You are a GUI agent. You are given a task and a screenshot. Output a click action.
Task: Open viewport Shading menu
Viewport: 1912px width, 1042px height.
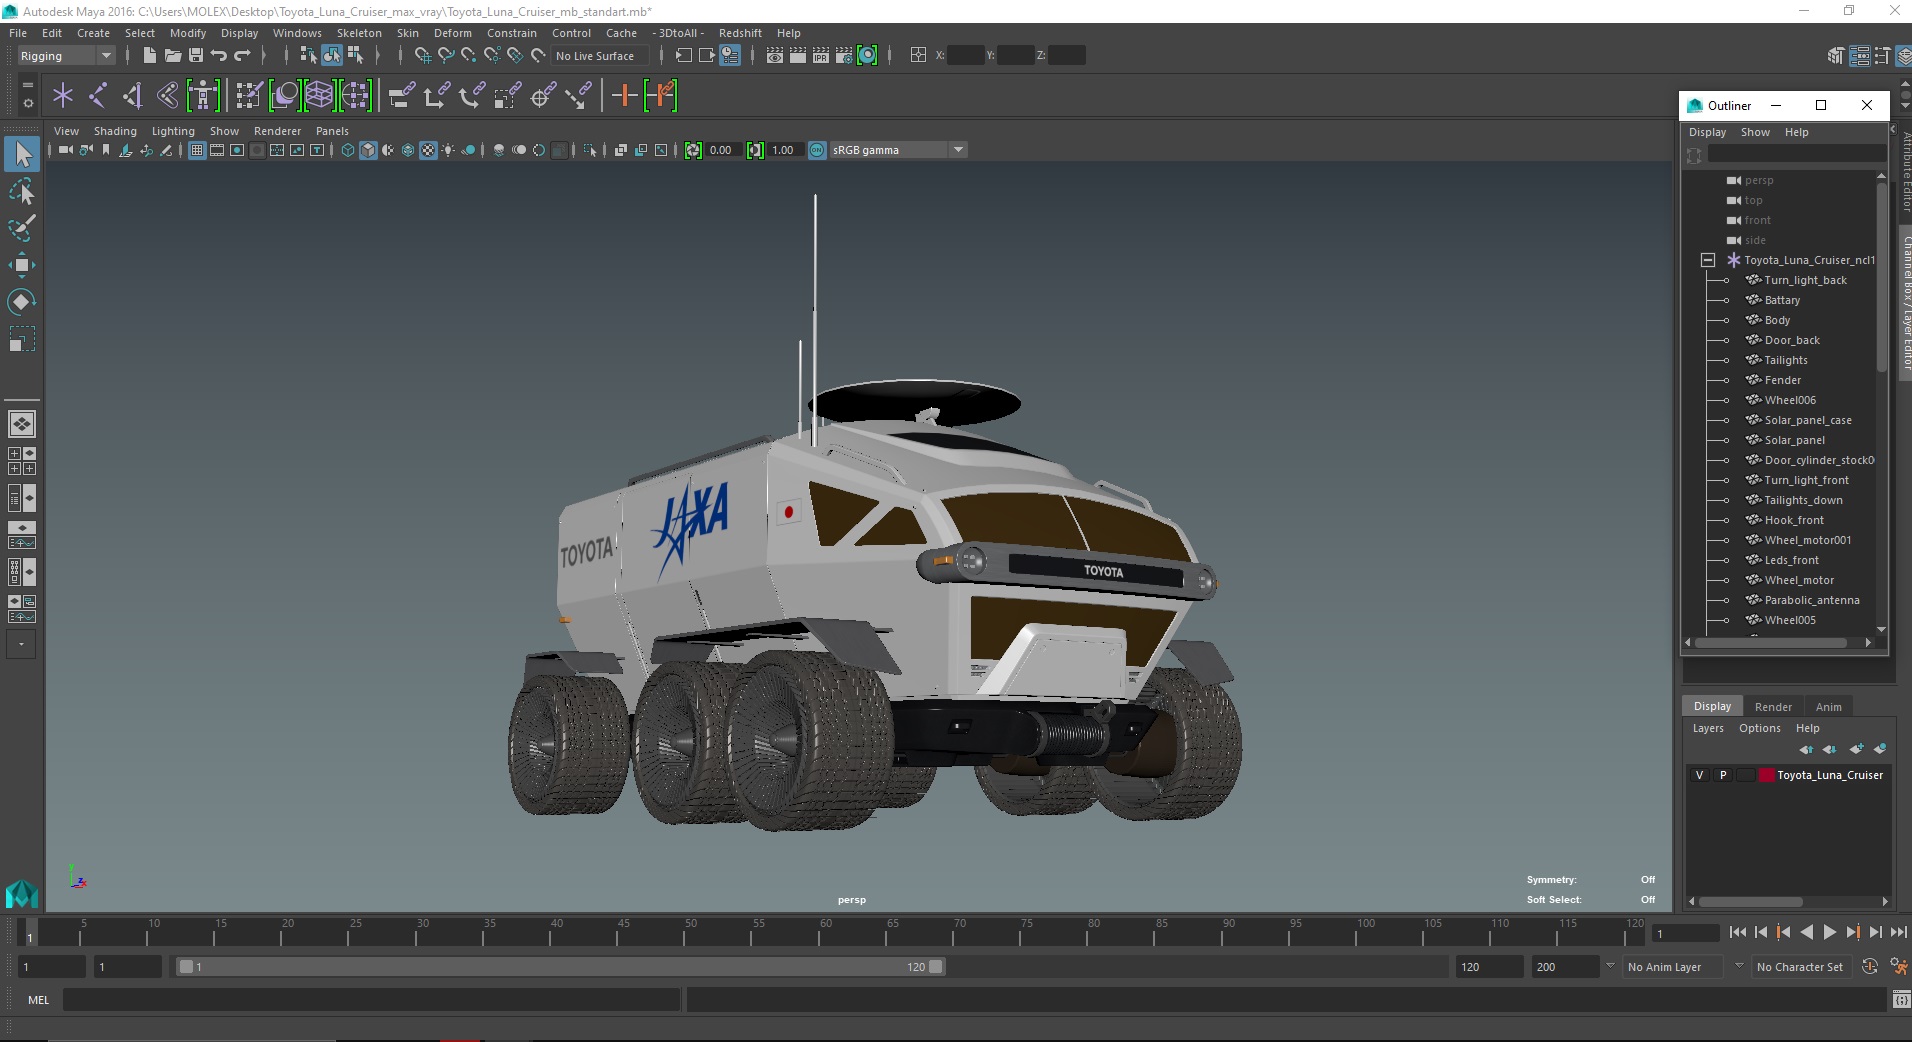pyautogui.click(x=115, y=131)
